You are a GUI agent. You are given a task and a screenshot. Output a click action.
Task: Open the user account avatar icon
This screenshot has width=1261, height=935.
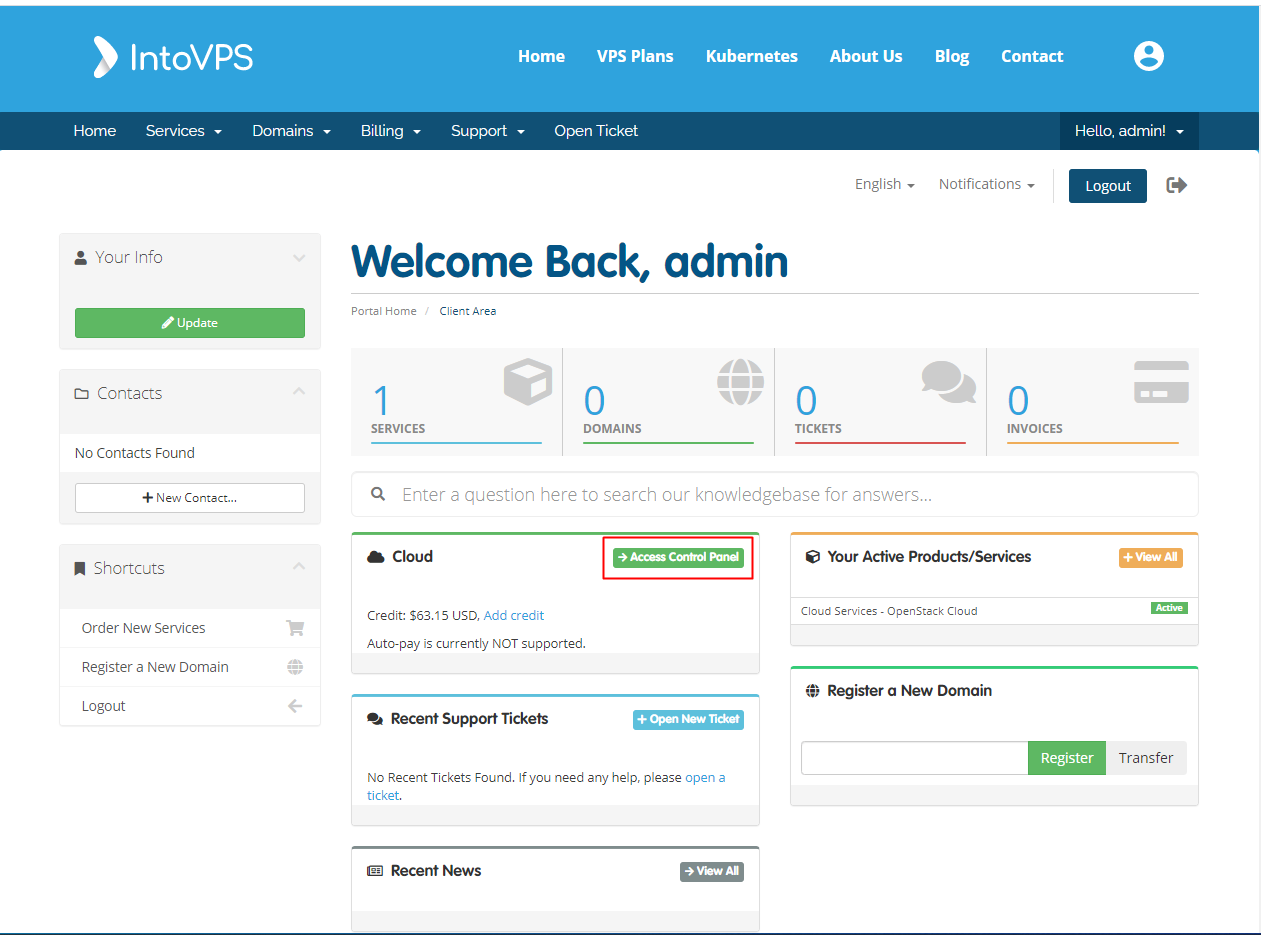coord(1149,56)
